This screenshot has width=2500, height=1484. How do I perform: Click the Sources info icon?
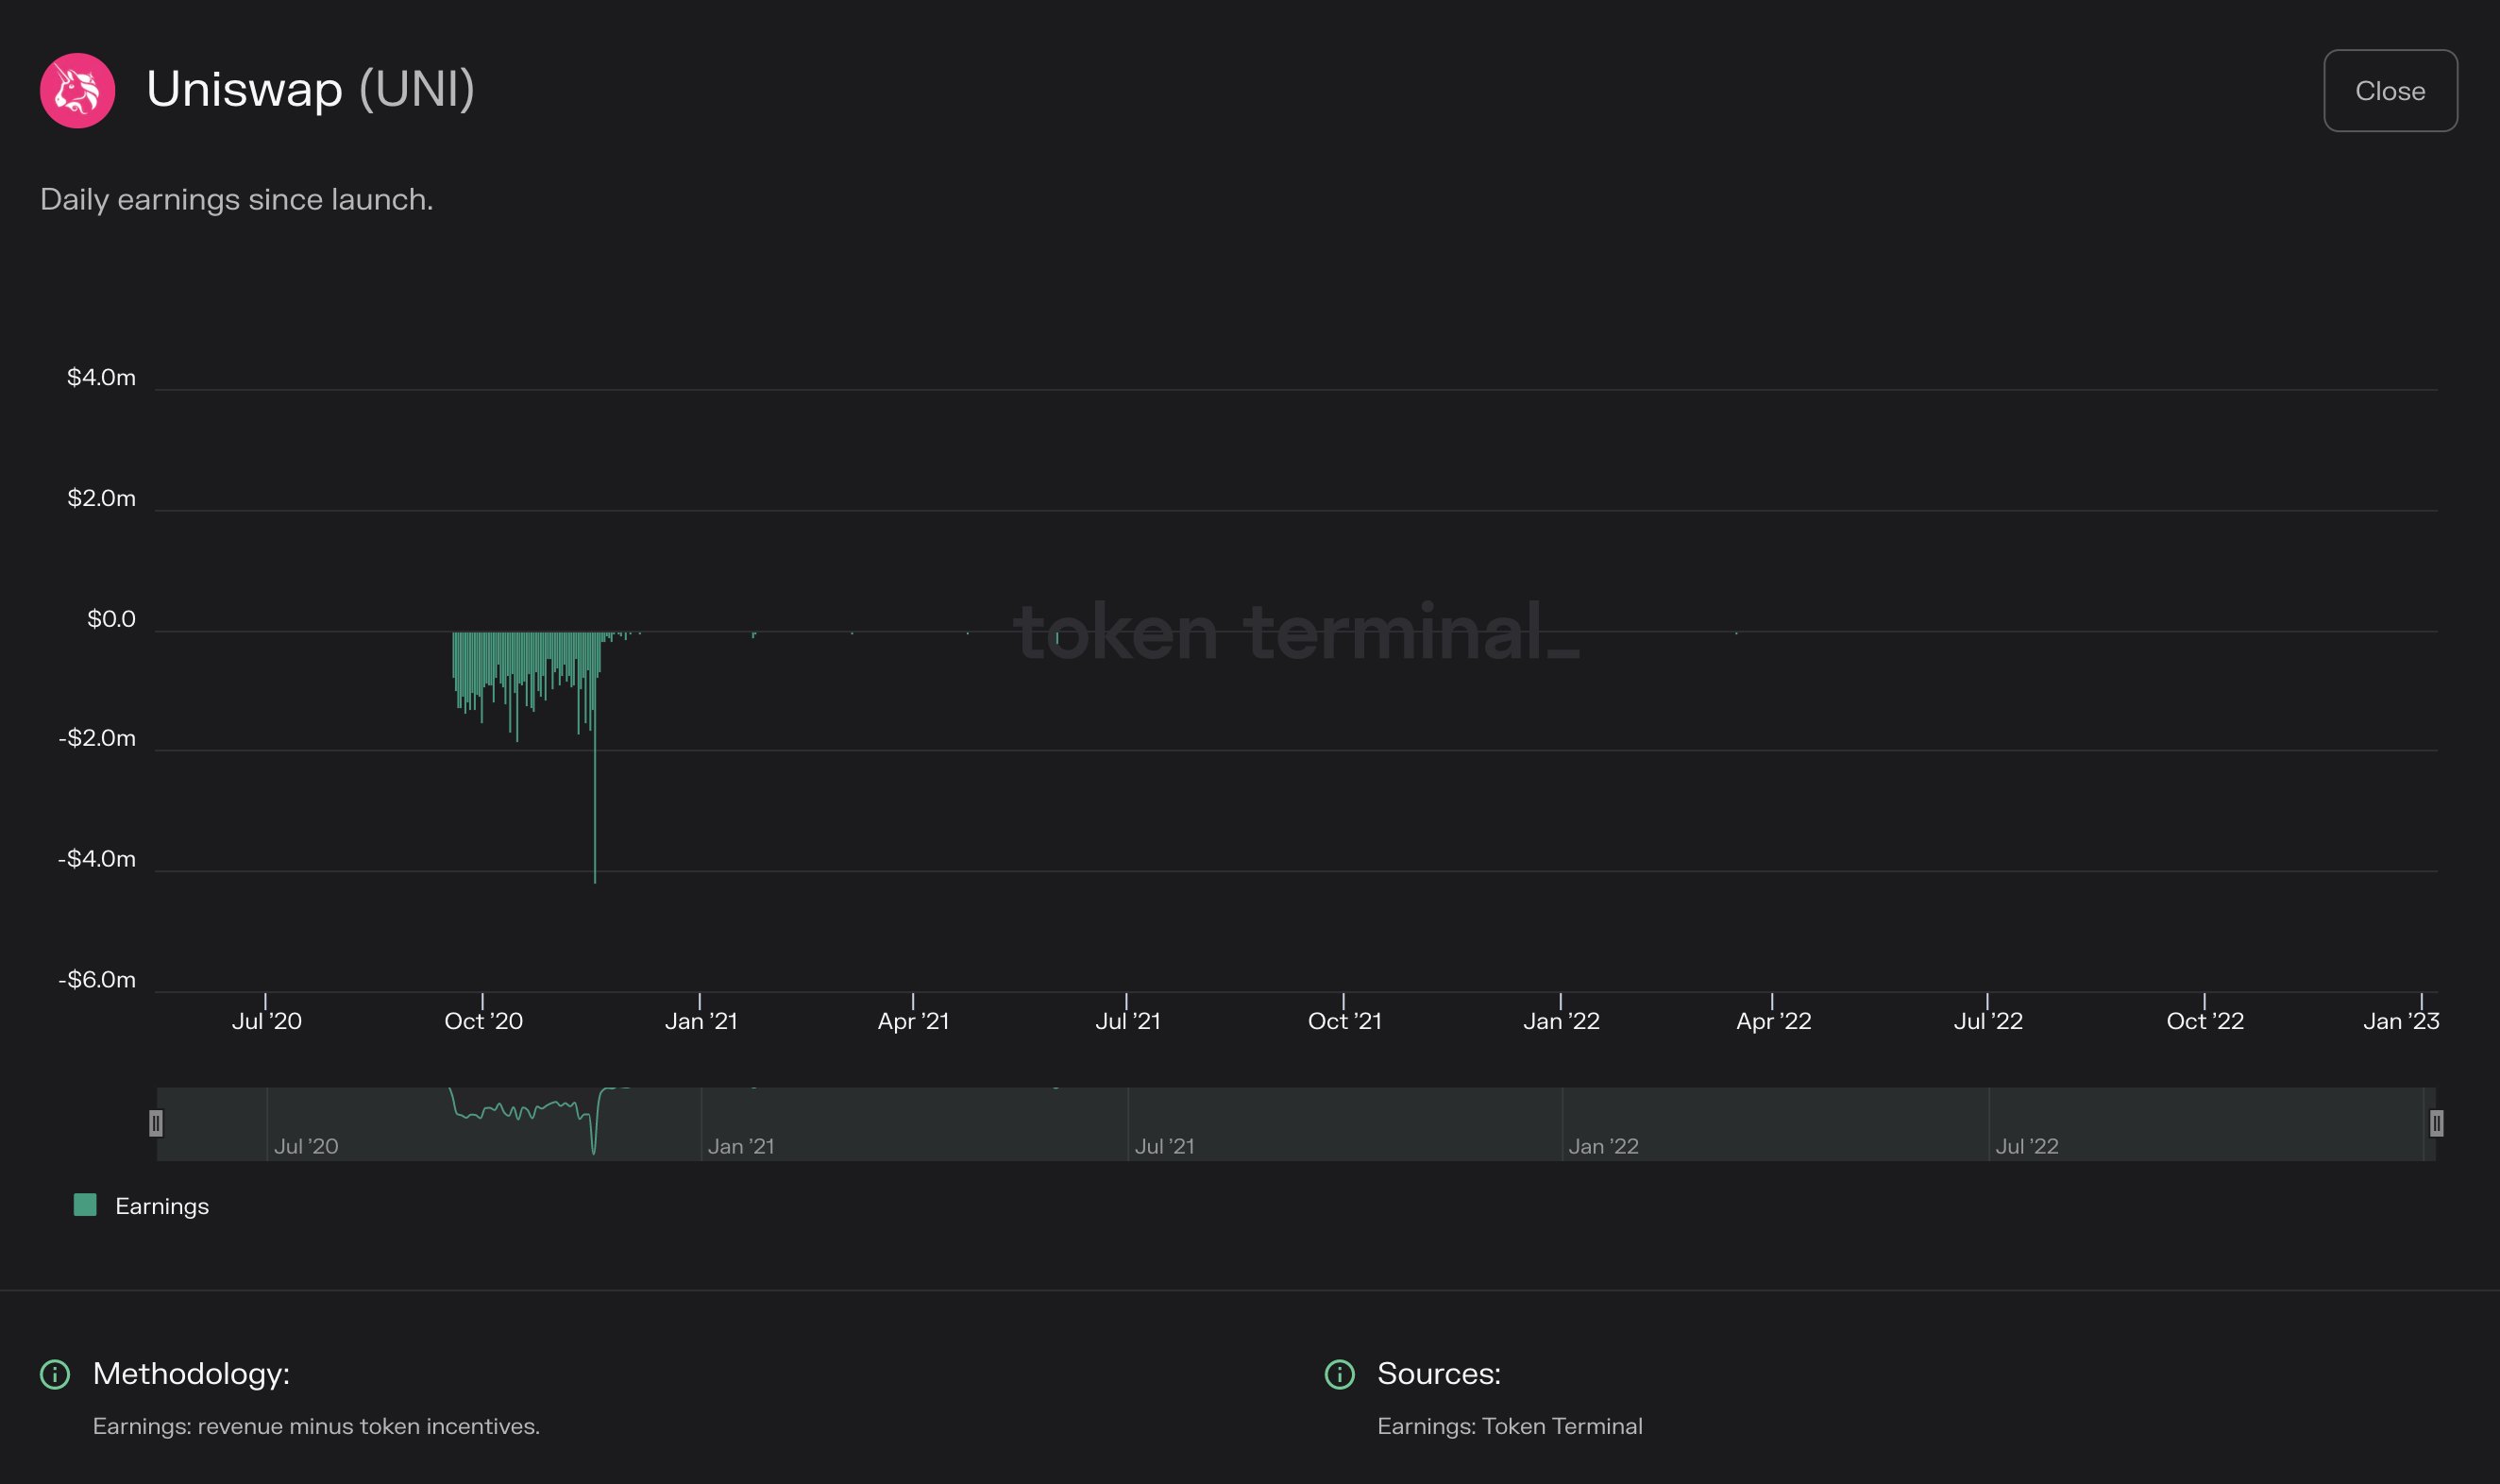tap(1339, 1374)
